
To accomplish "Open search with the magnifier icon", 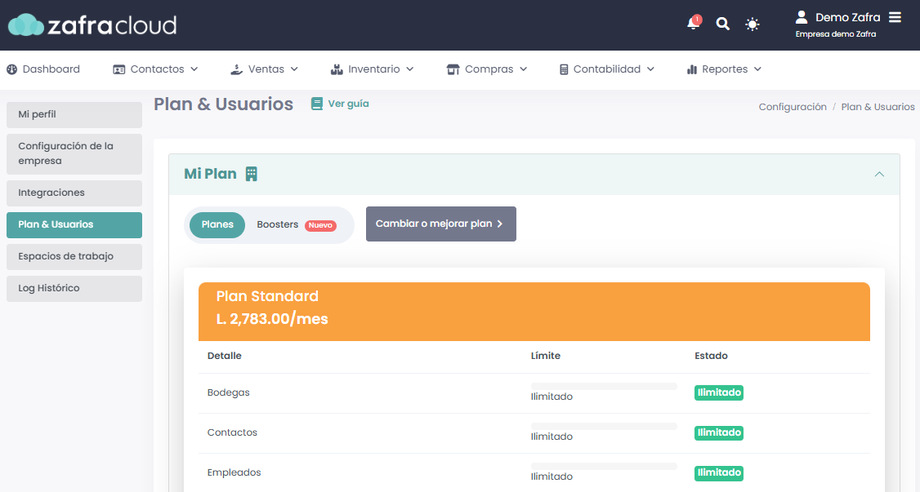I will 723,23.
